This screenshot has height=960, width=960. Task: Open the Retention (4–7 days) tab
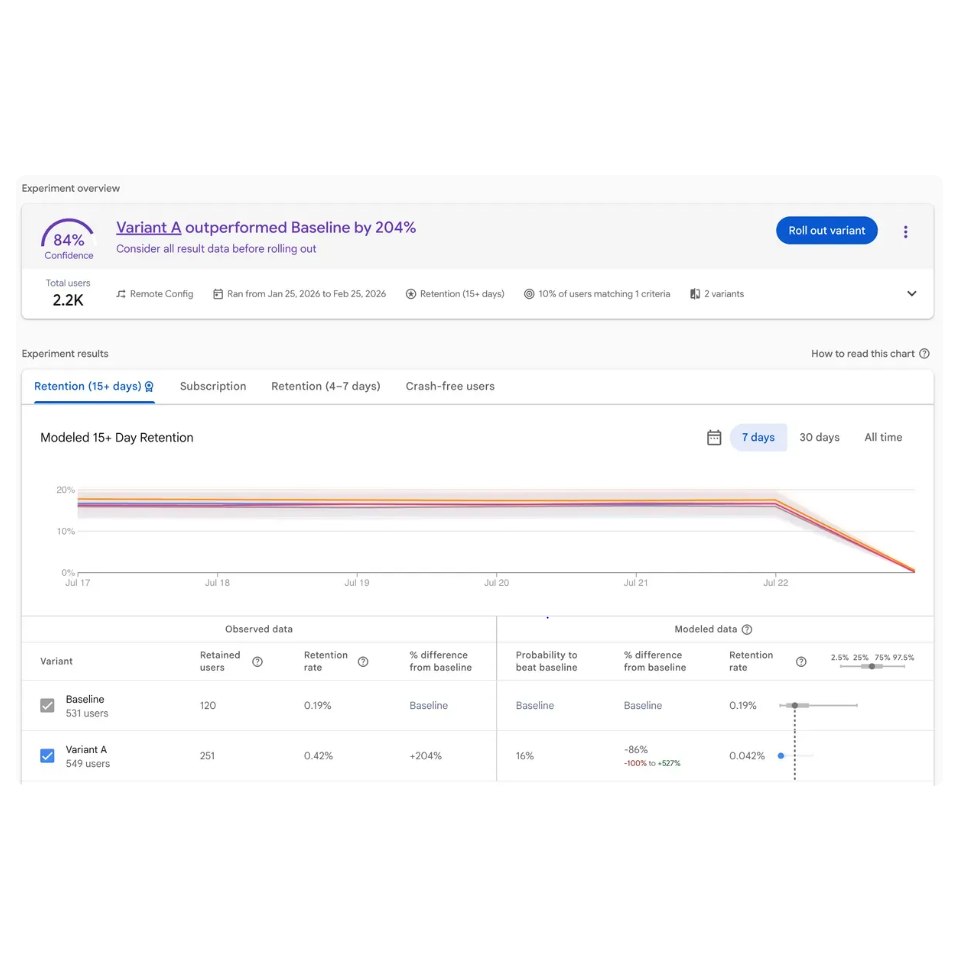pyautogui.click(x=326, y=386)
